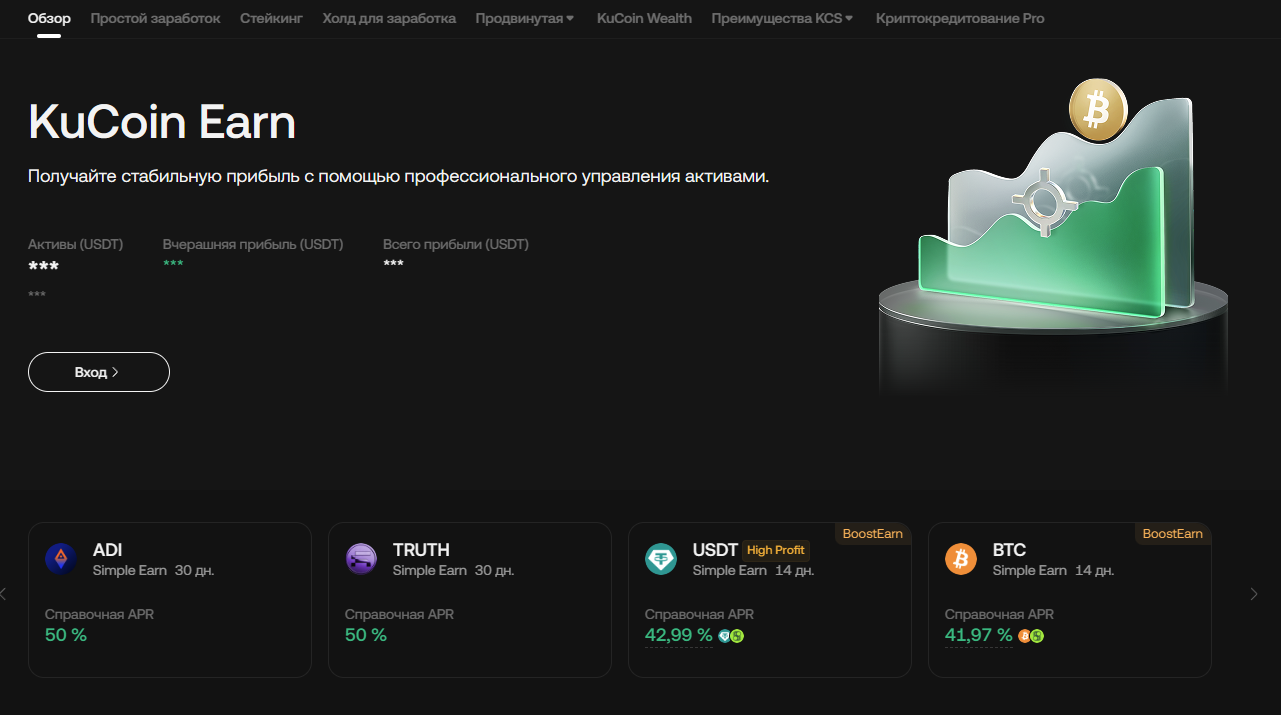Viewport: 1281px width, 715px height.
Task: Click the Вчерашняя прибыль (USDT) label
Action: click(x=253, y=244)
